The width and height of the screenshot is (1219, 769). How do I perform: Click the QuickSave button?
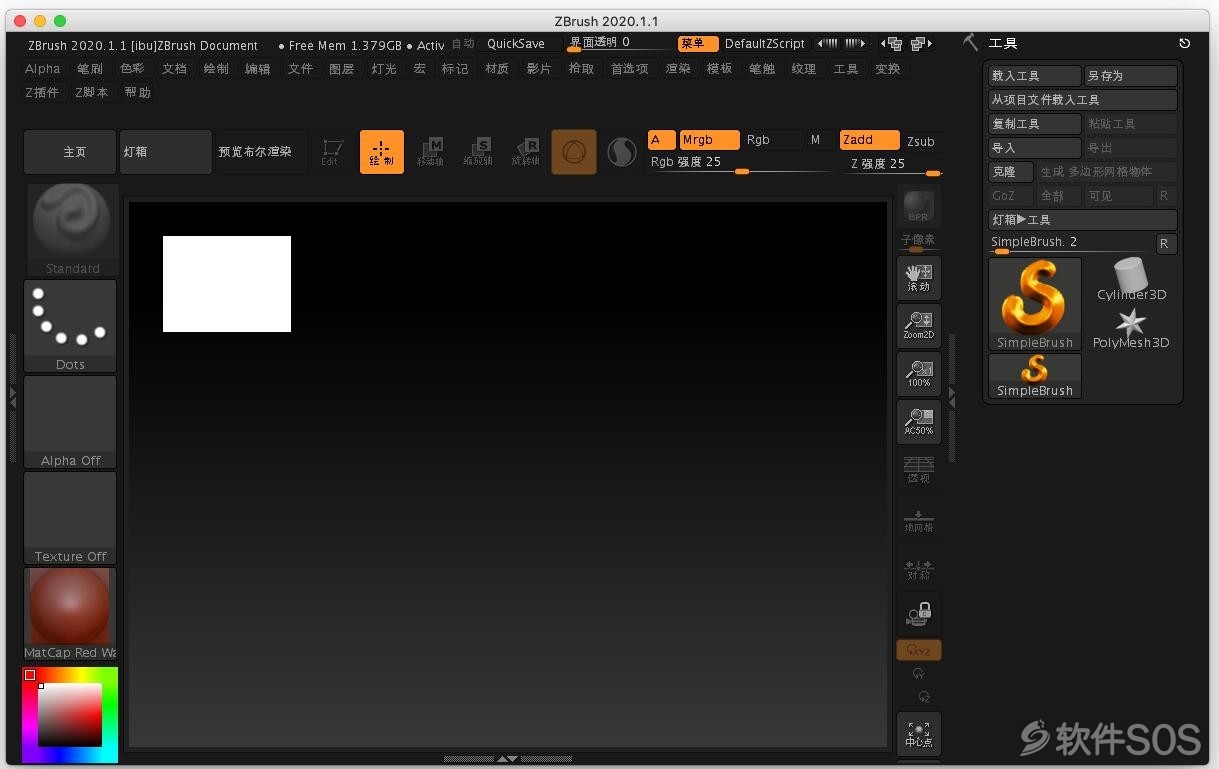pos(516,44)
